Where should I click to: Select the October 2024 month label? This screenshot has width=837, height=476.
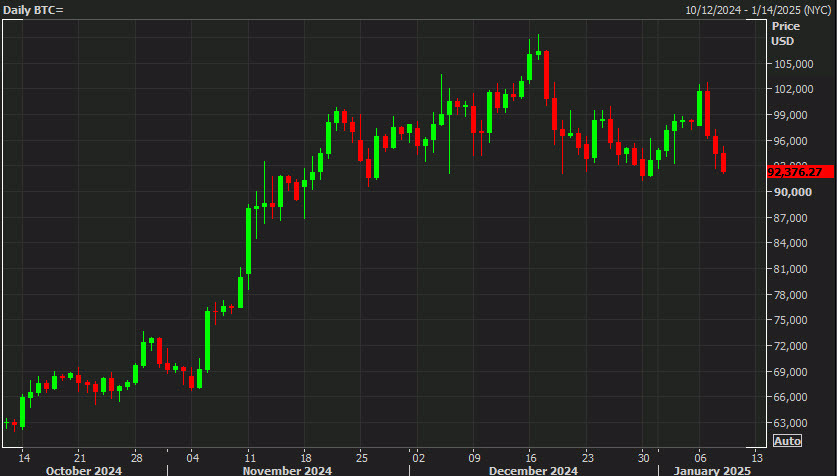[84, 471]
